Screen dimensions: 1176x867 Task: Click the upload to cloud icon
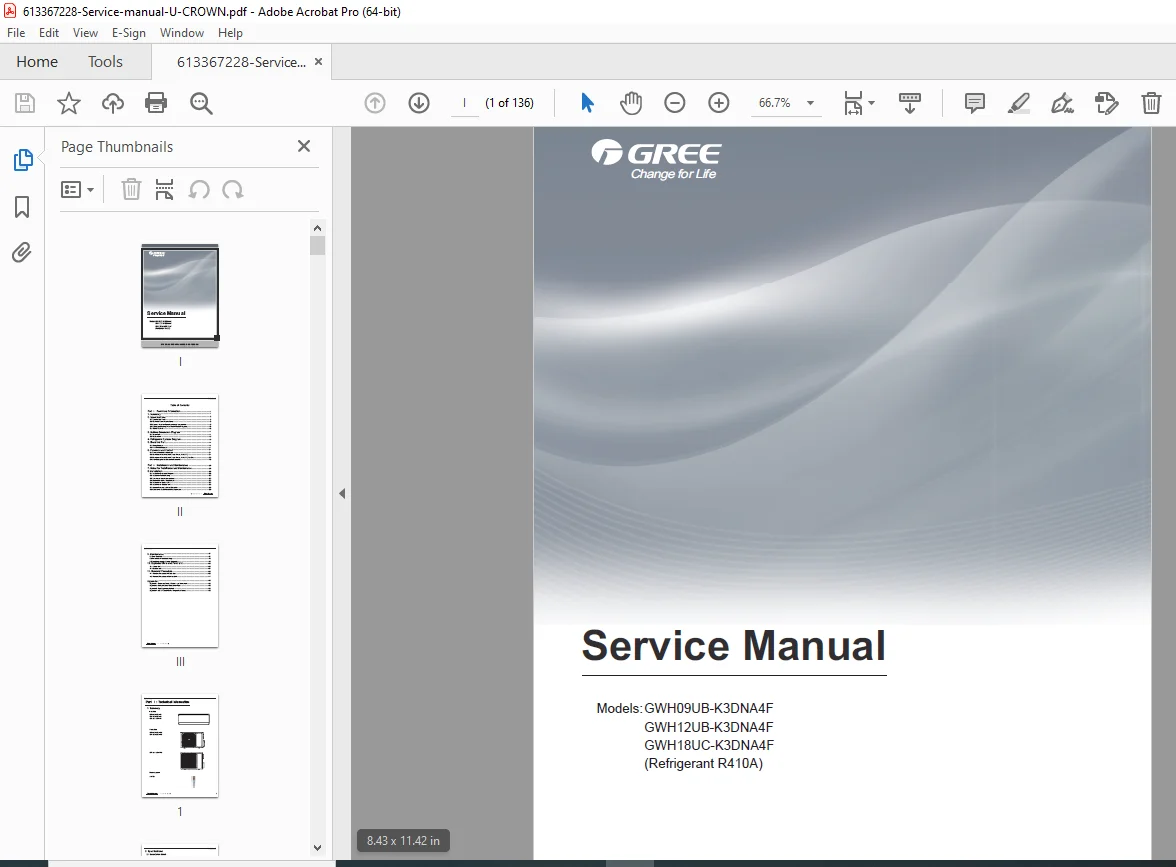(x=112, y=103)
